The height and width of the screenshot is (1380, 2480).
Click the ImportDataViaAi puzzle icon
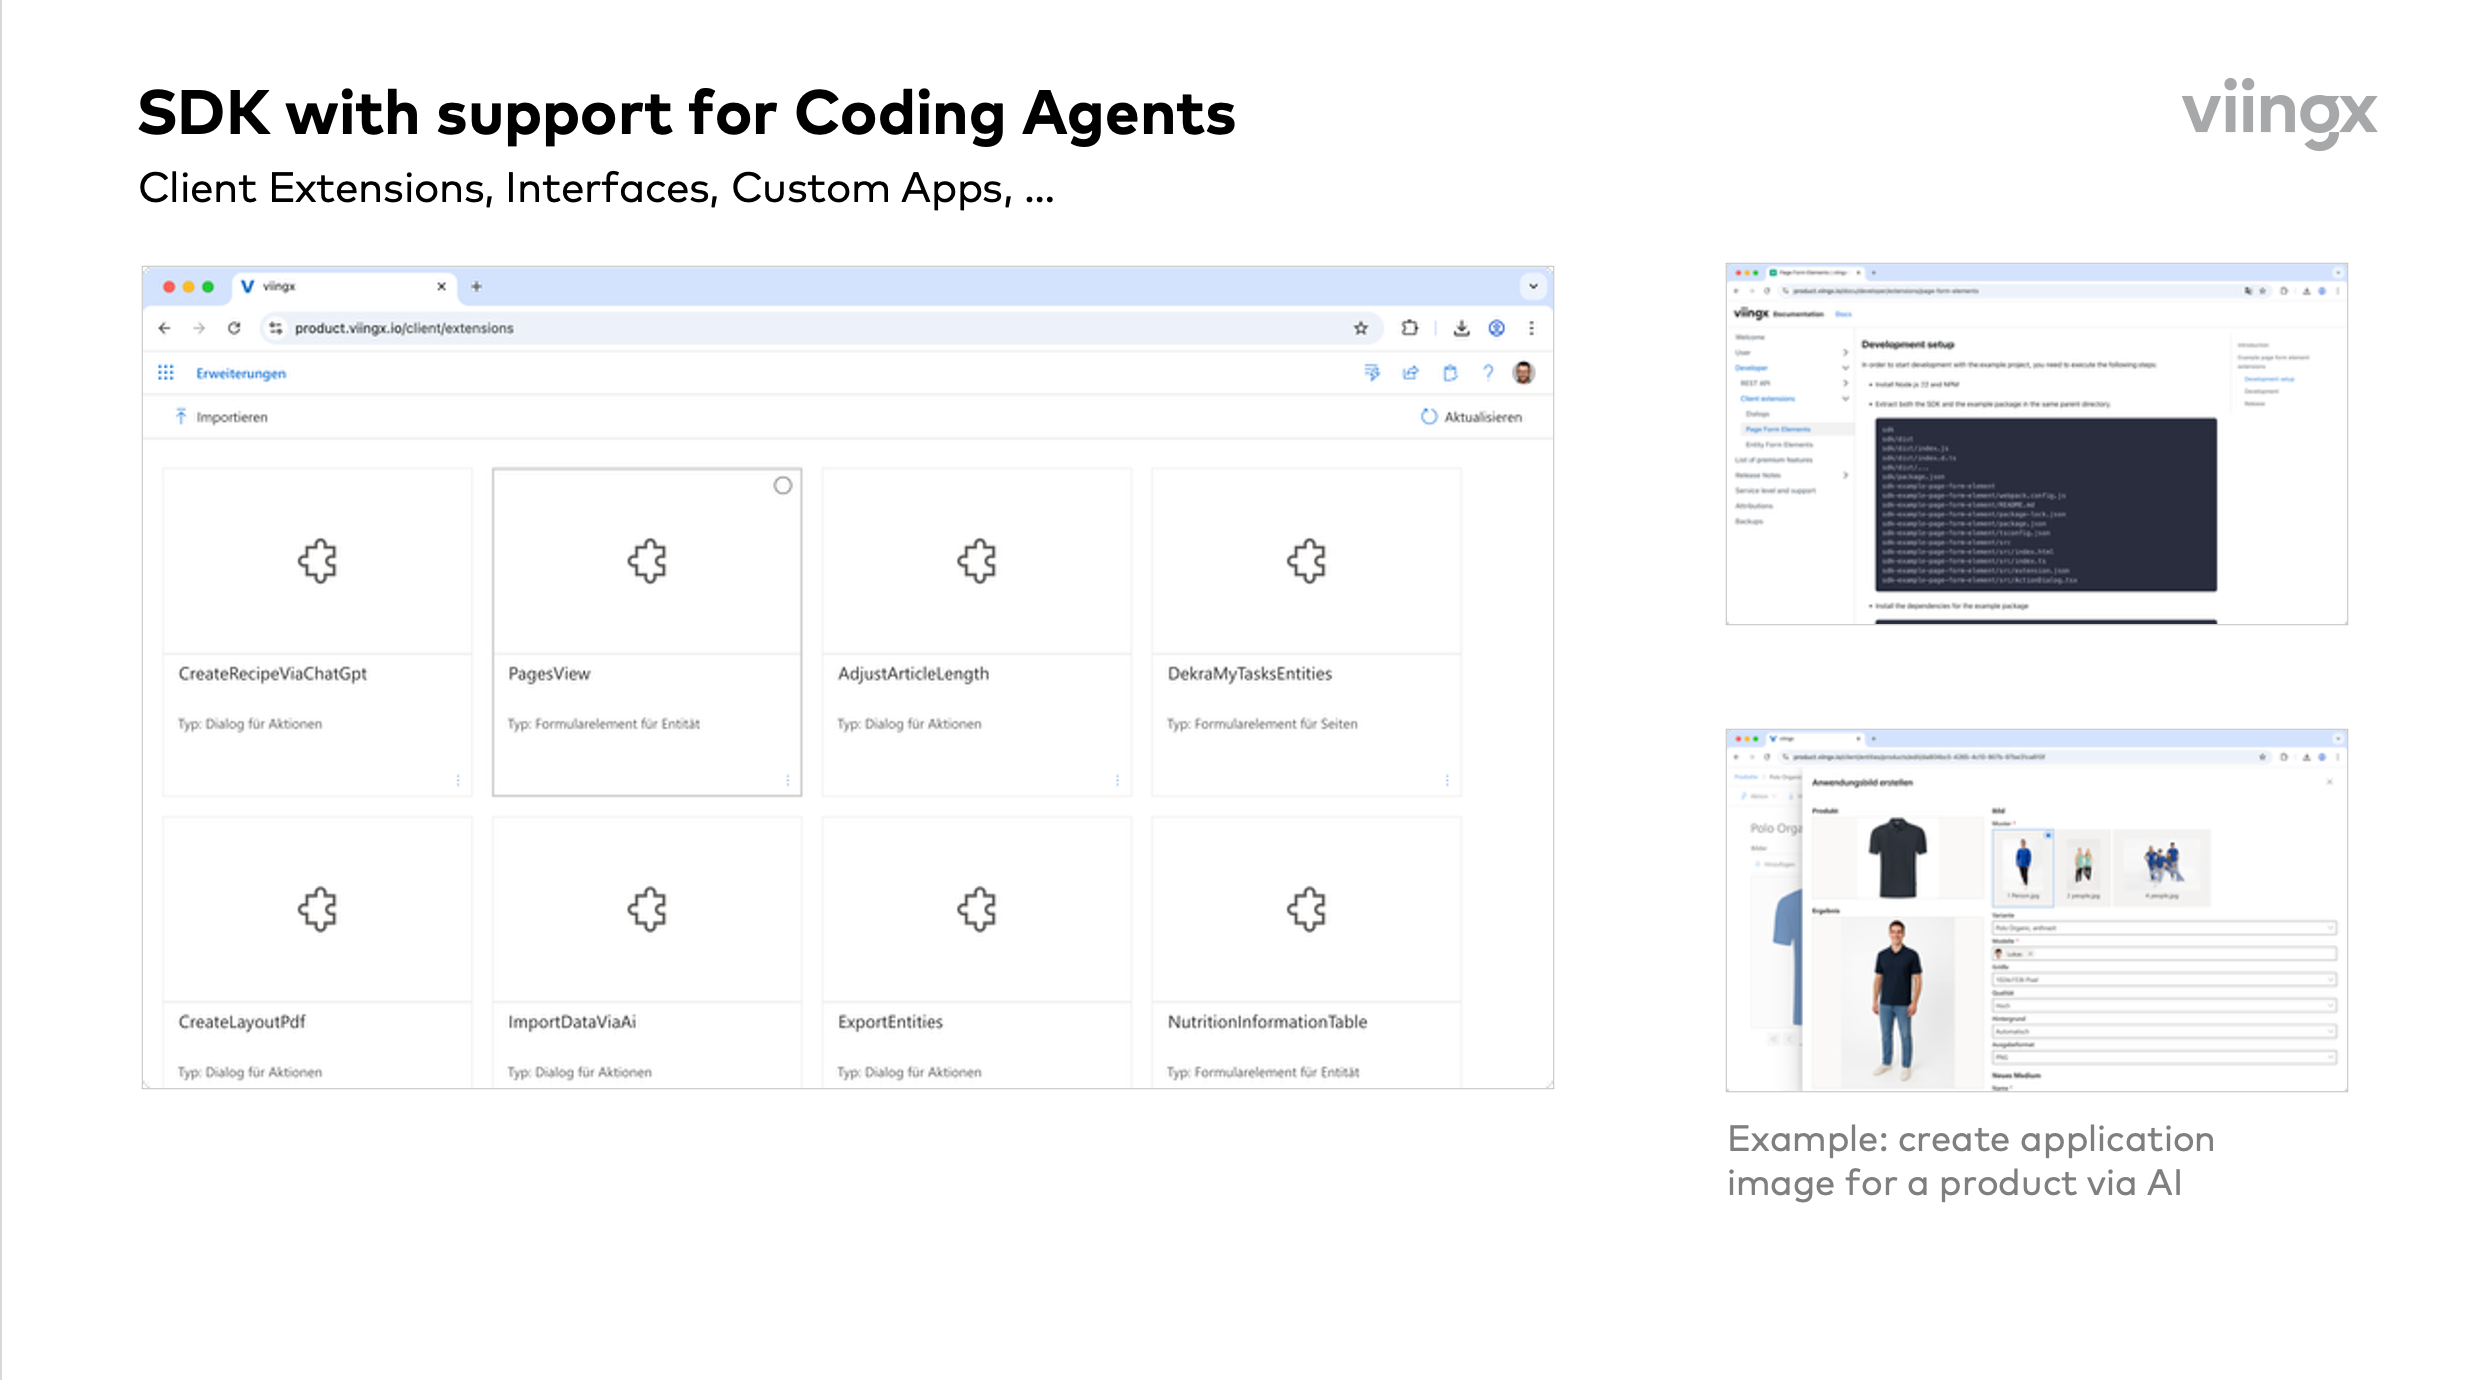647,909
